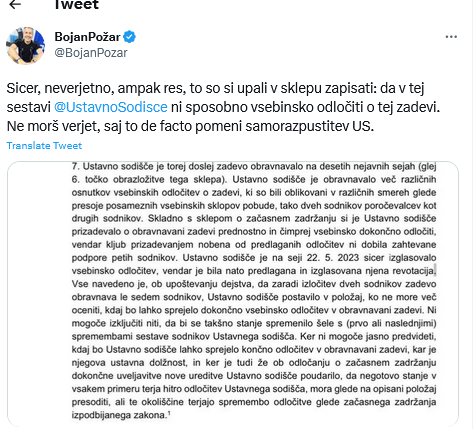Open the attached court document image
The image size is (473, 429).
pos(233,294)
